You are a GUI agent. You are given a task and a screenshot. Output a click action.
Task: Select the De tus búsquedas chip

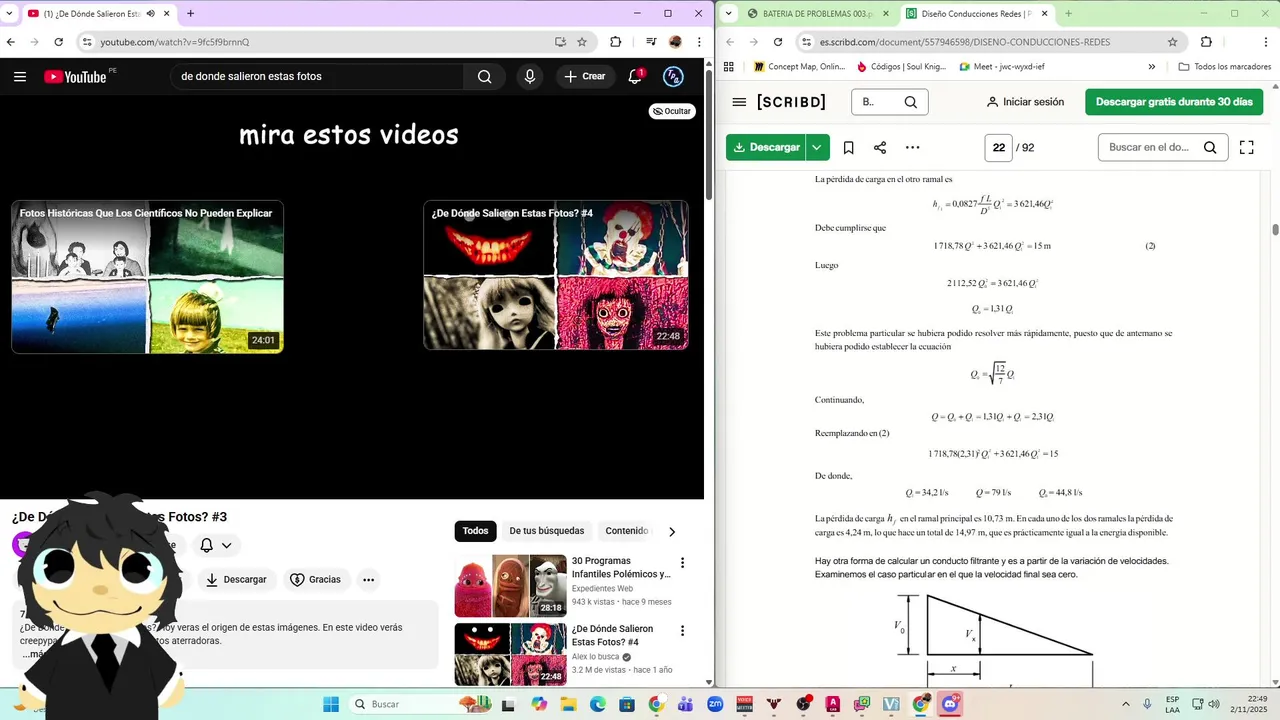pos(547,531)
